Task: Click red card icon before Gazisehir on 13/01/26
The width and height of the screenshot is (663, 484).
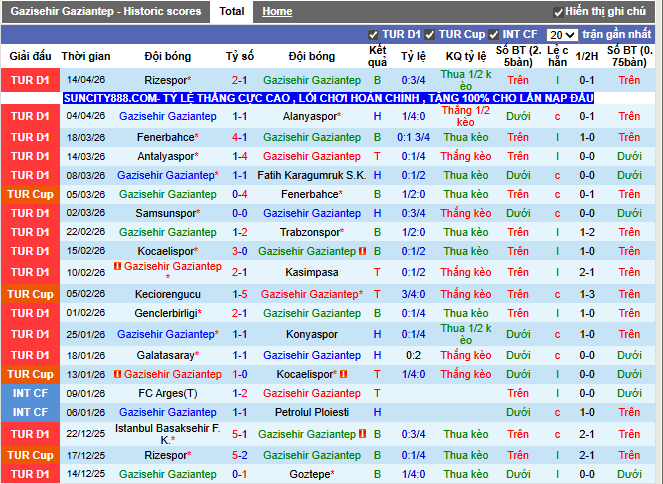Action: tap(117, 374)
